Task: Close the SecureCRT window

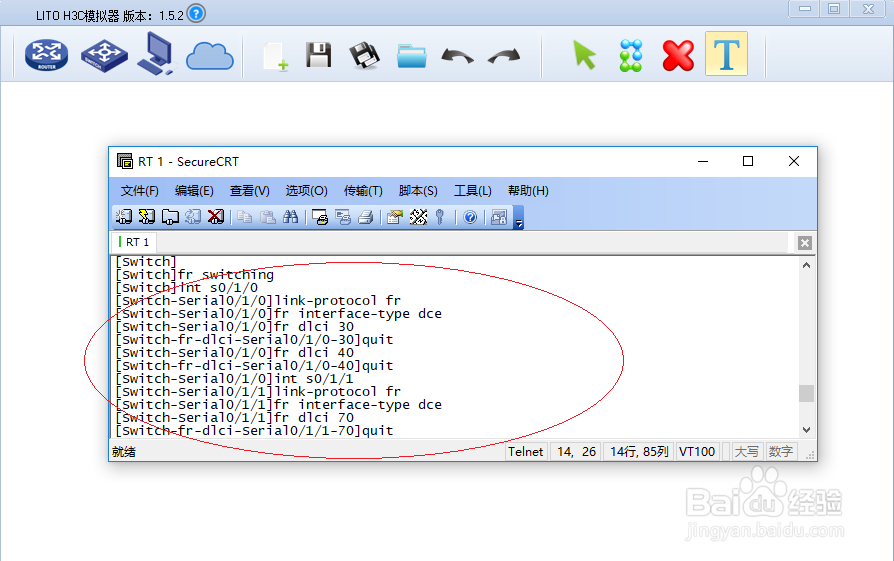Action: [x=794, y=161]
